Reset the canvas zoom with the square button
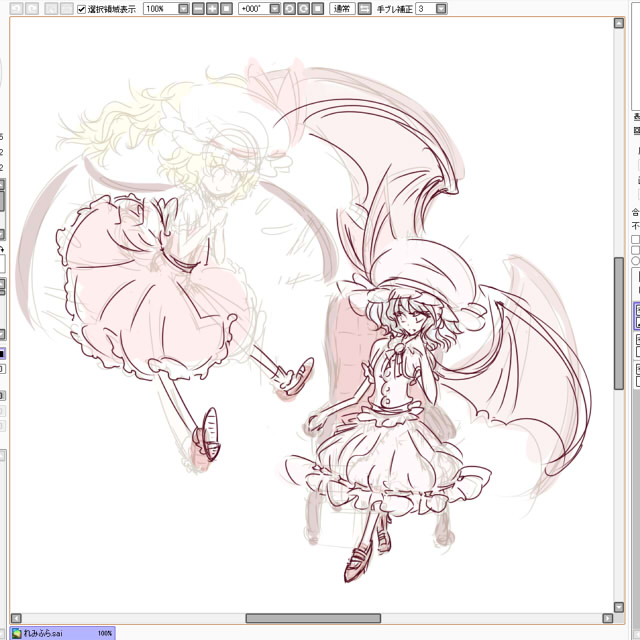Viewport: 640px width, 640px height. pyautogui.click(x=227, y=9)
